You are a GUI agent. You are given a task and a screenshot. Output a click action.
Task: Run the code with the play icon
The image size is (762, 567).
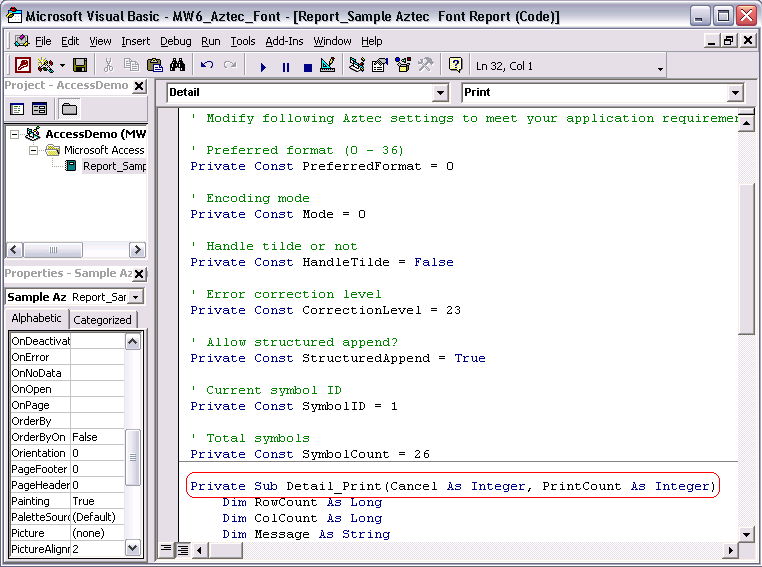coord(263,67)
